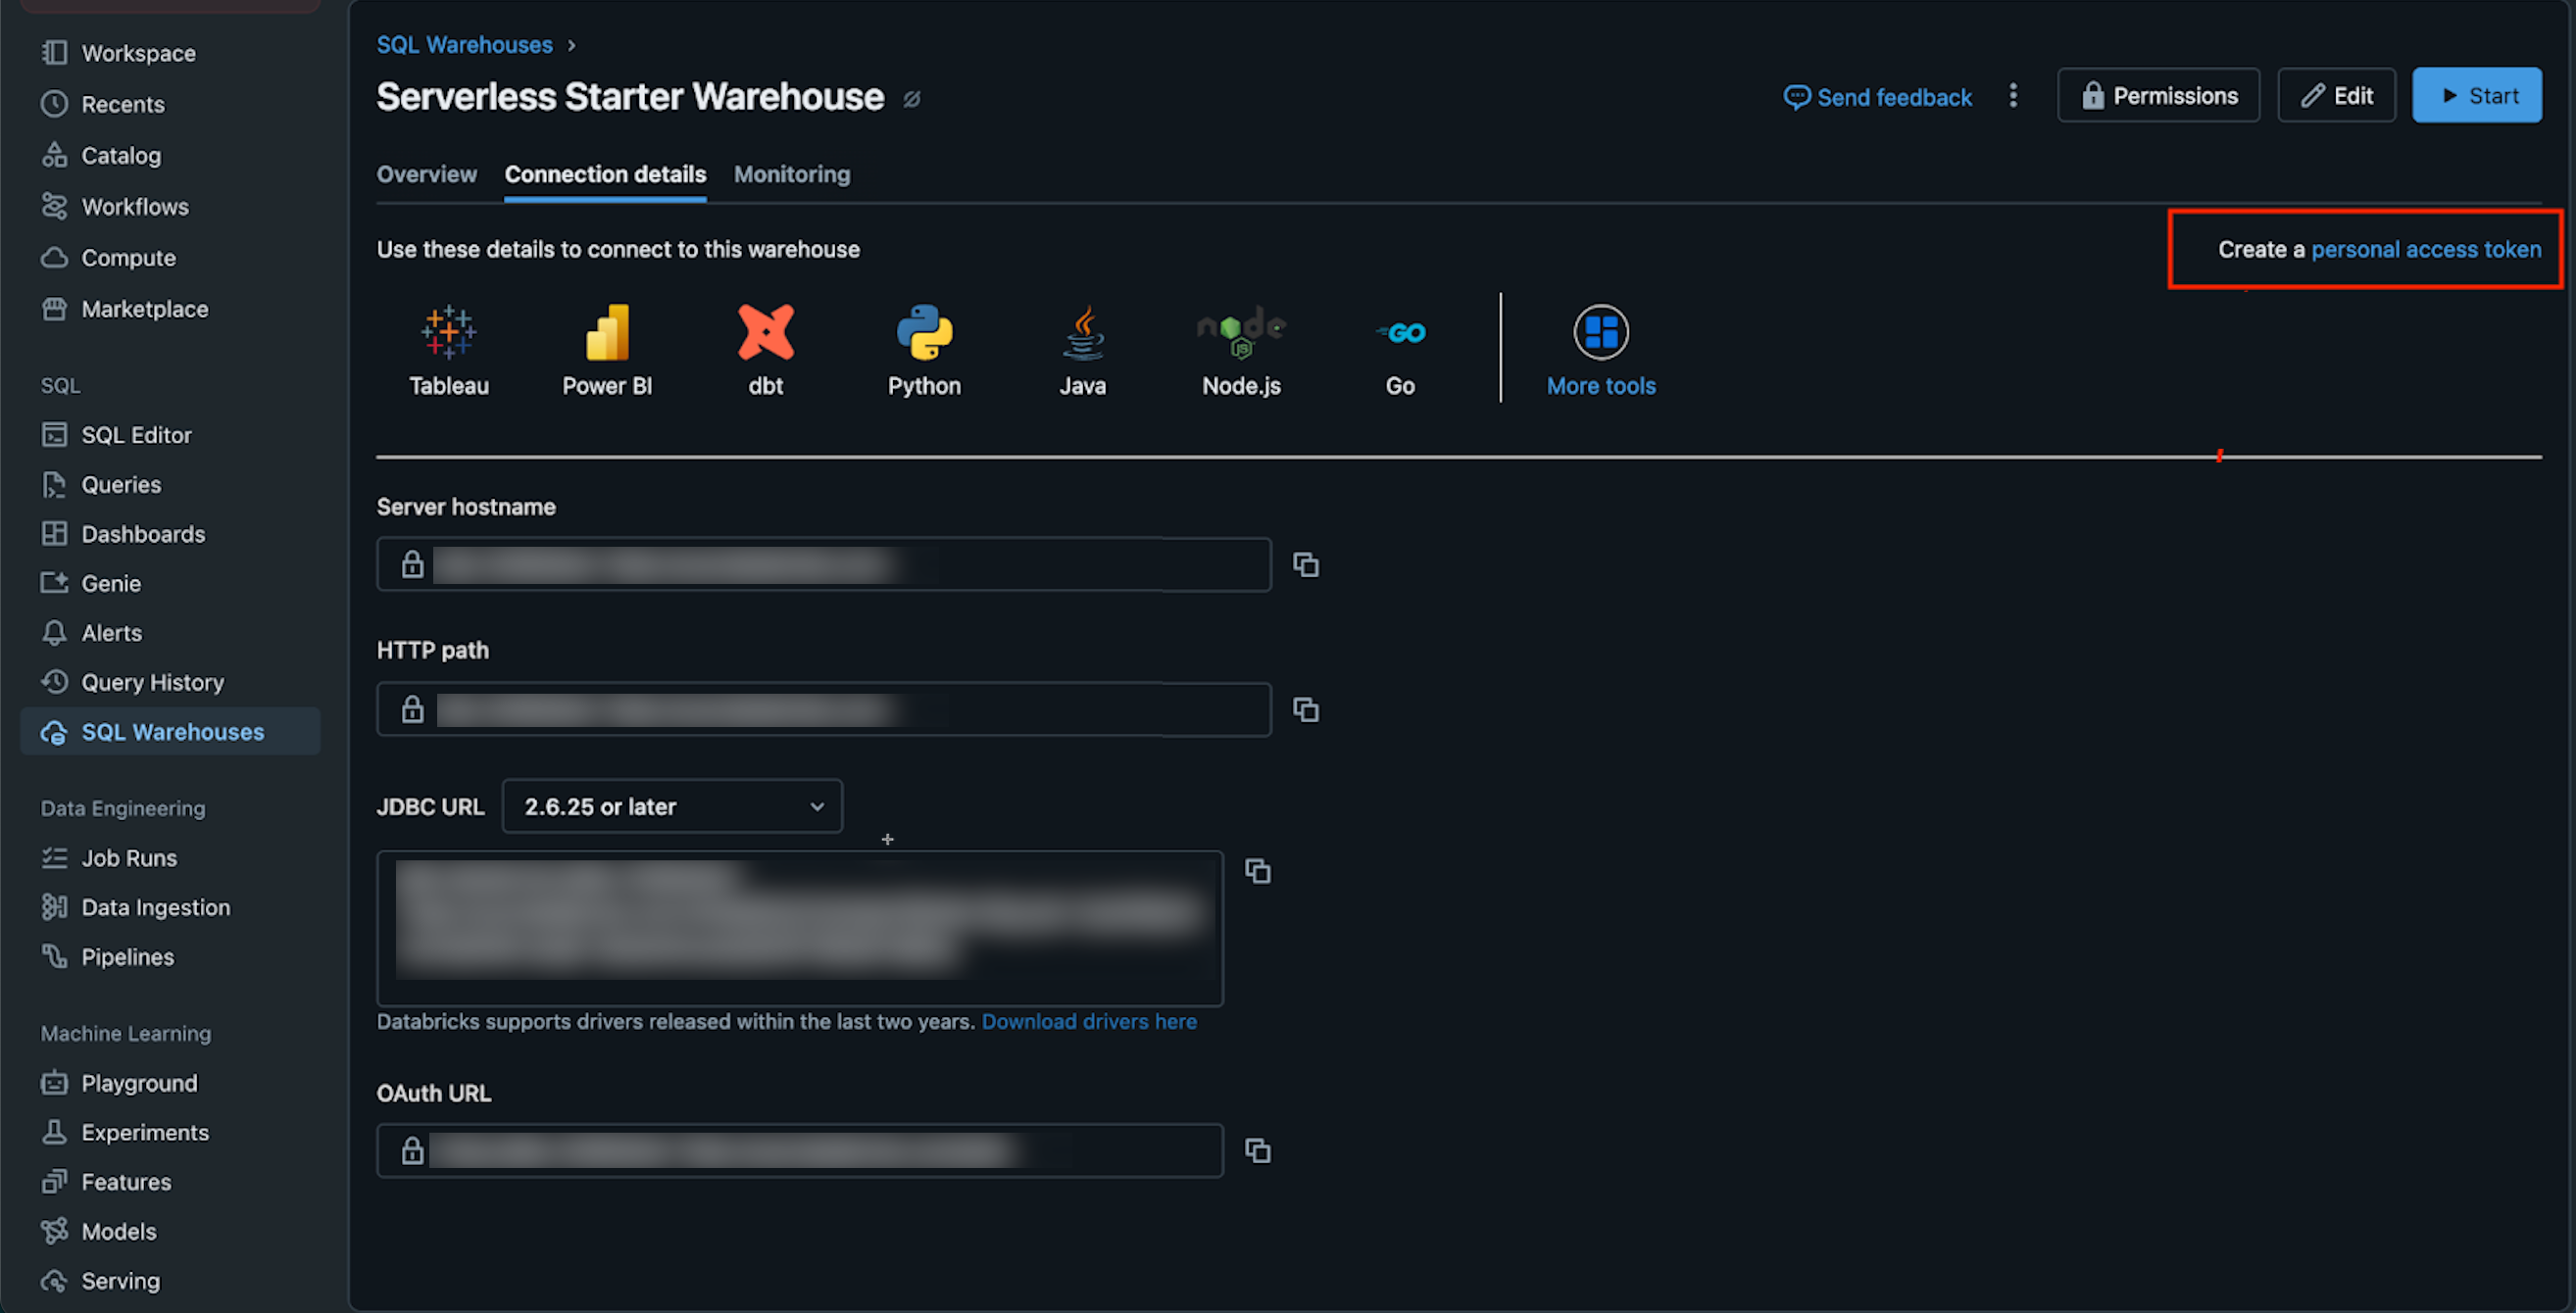
Task: Click the JDBC URL text box
Action: [x=800, y=928]
